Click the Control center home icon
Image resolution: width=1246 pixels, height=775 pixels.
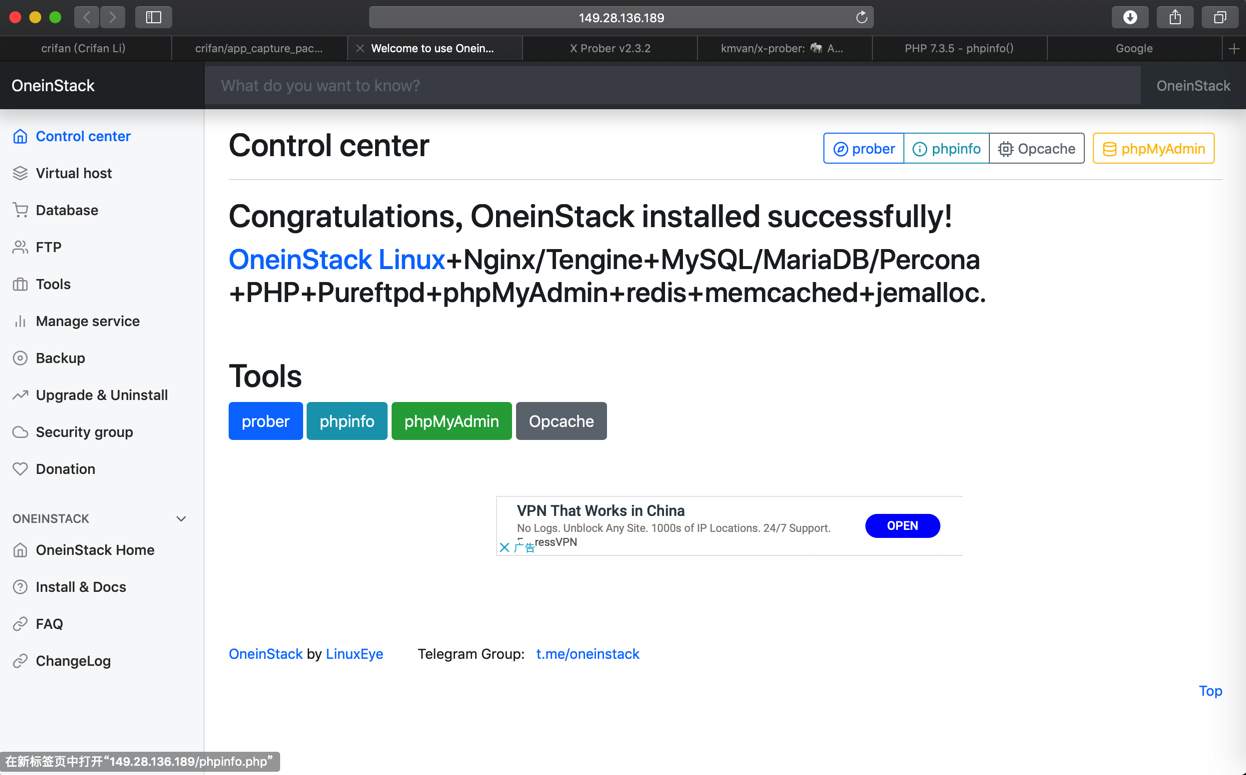tap(20, 136)
